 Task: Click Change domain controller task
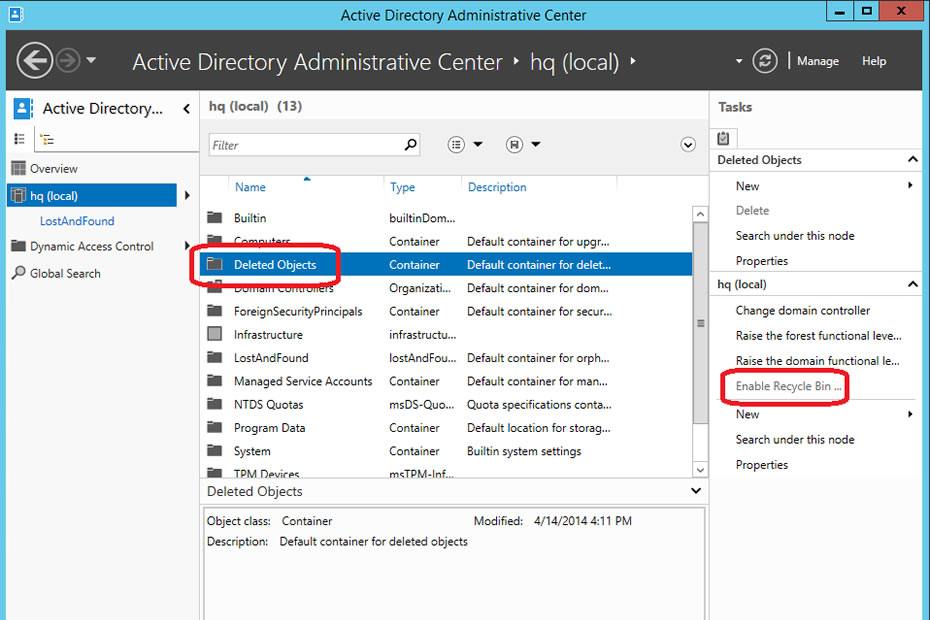click(x=802, y=310)
